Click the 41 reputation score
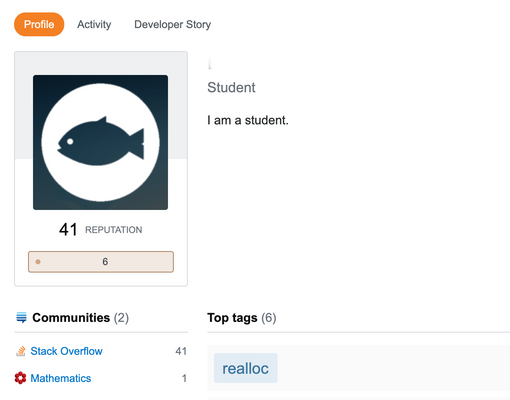The image size is (510, 400). tap(68, 229)
